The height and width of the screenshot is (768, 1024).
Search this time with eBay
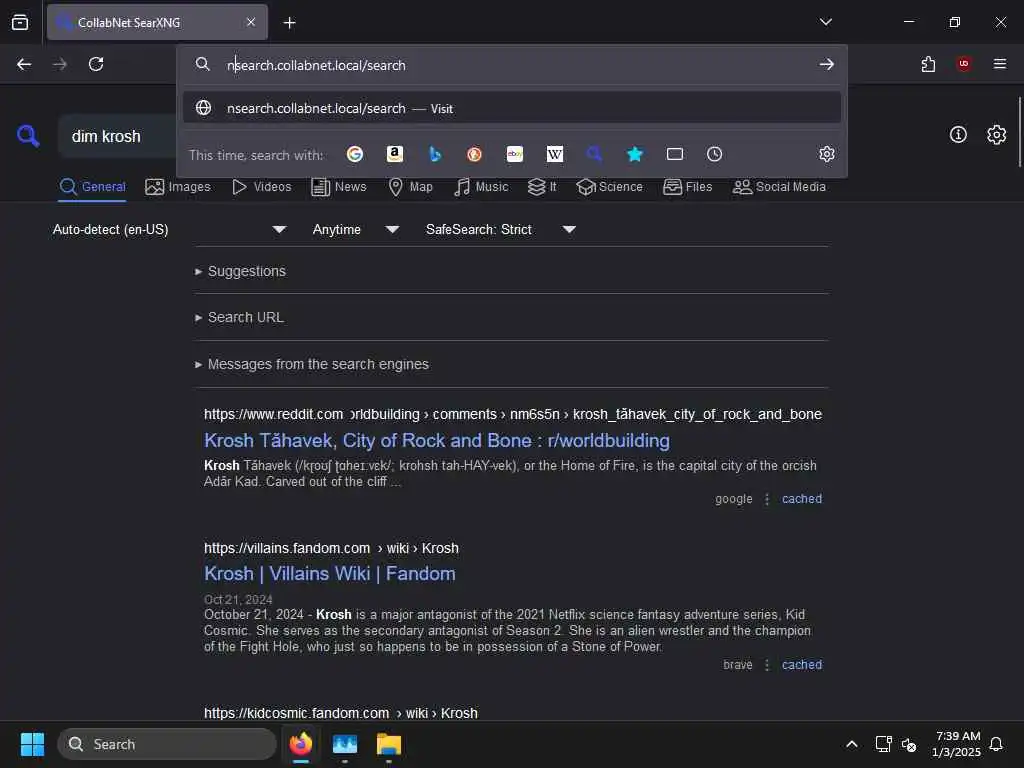(x=515, y=154)
